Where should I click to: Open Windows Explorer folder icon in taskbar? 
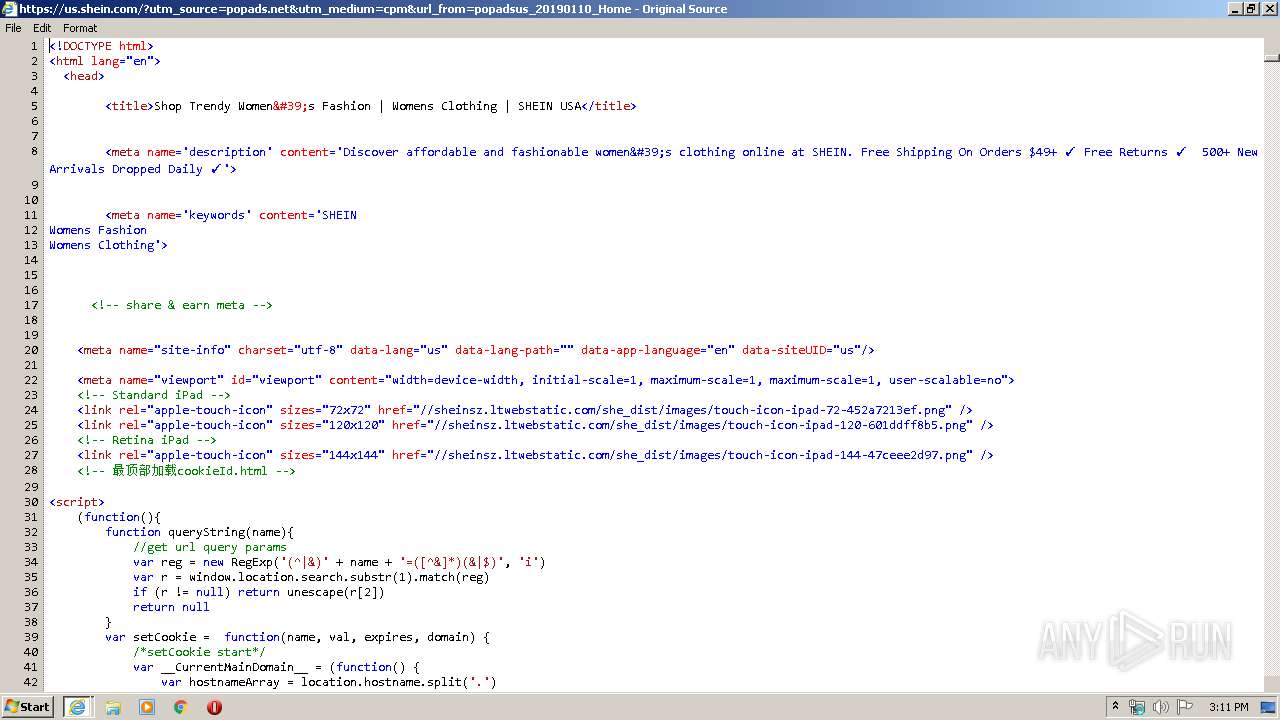click(x=113, y=707)
